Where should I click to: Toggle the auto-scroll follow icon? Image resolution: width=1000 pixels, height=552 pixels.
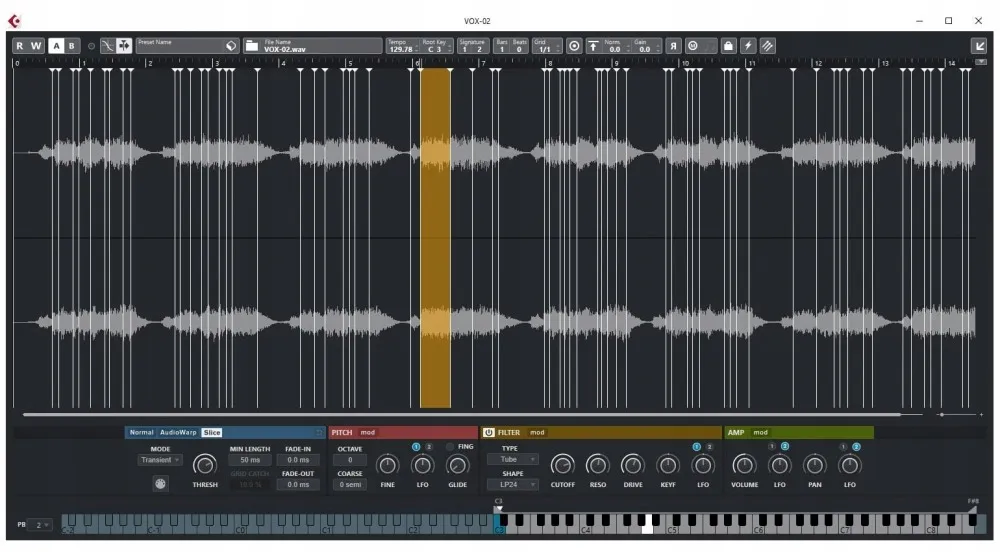pos(124,46)
